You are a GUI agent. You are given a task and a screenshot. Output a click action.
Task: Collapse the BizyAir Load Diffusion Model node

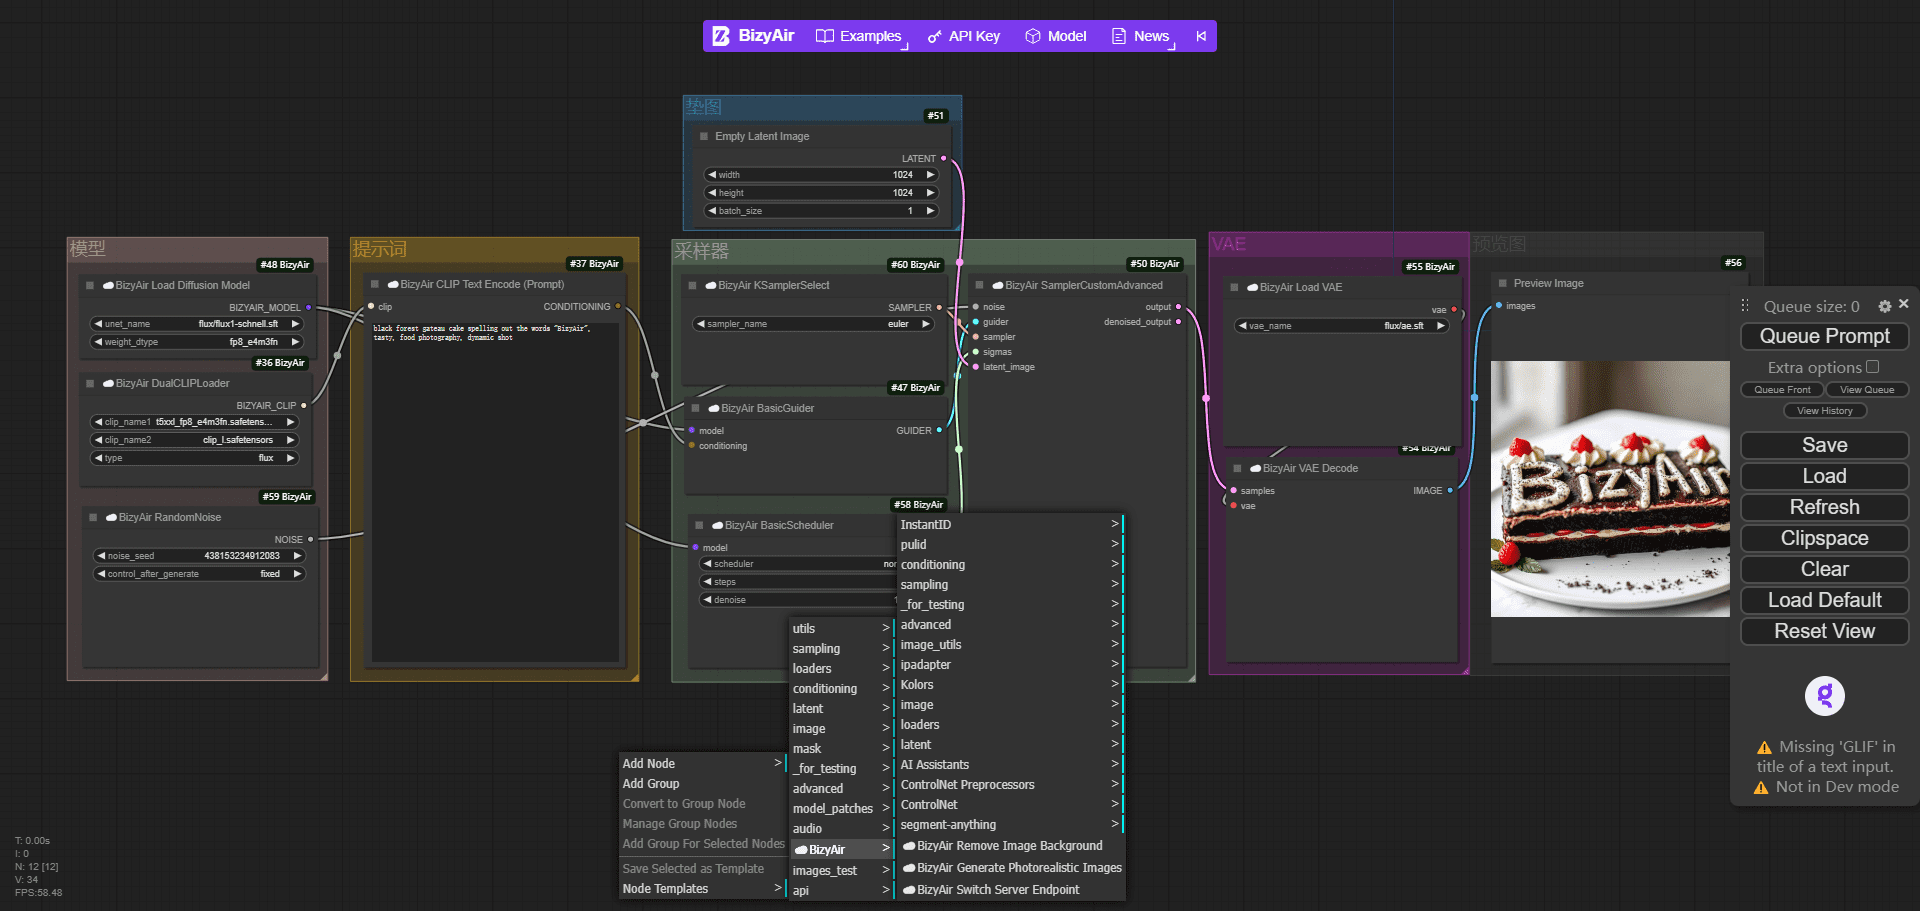pos(90,285)
